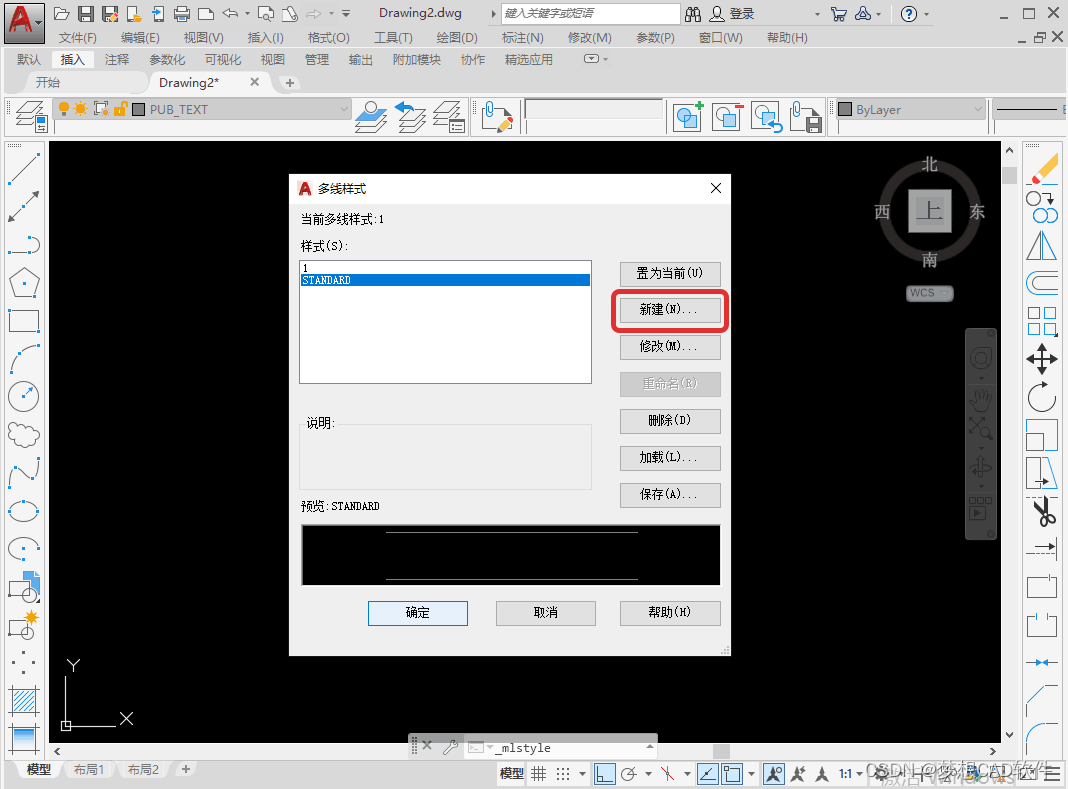
Task: Toggle Ortho mode in status bar
Action: pyautogui.click(x=604, y=773)
